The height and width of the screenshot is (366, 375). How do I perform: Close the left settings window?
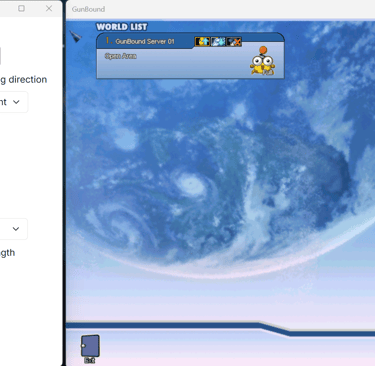(49, 8)
